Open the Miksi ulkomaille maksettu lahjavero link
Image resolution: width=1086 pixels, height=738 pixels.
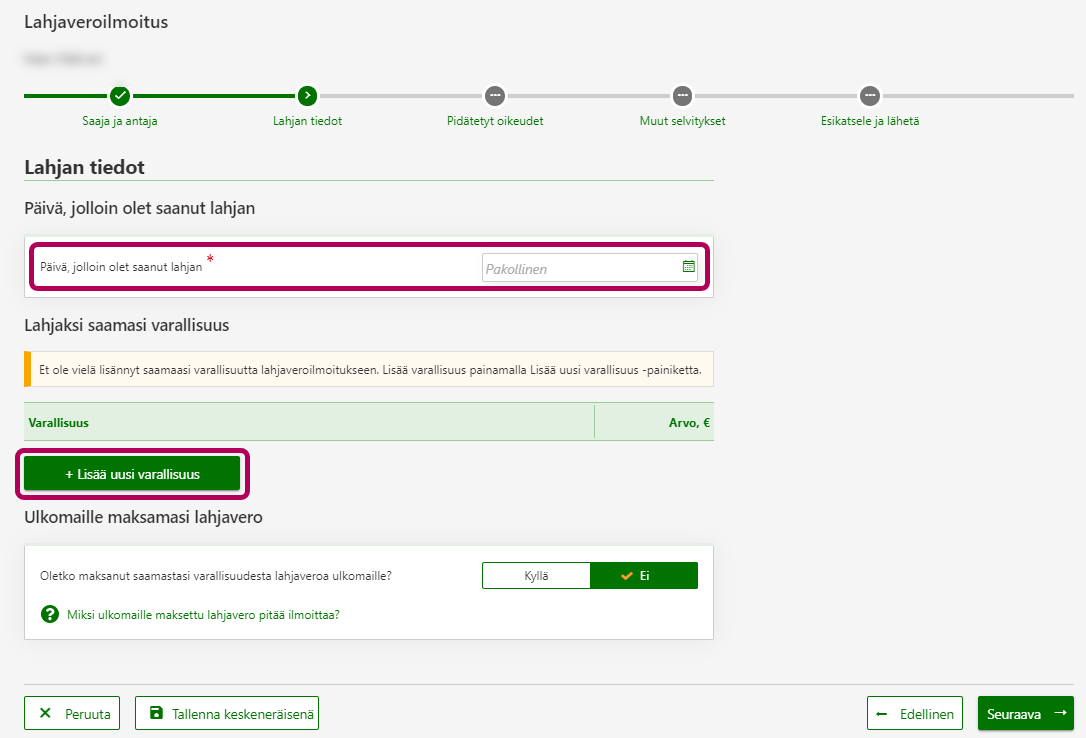(x=203, y=615)
